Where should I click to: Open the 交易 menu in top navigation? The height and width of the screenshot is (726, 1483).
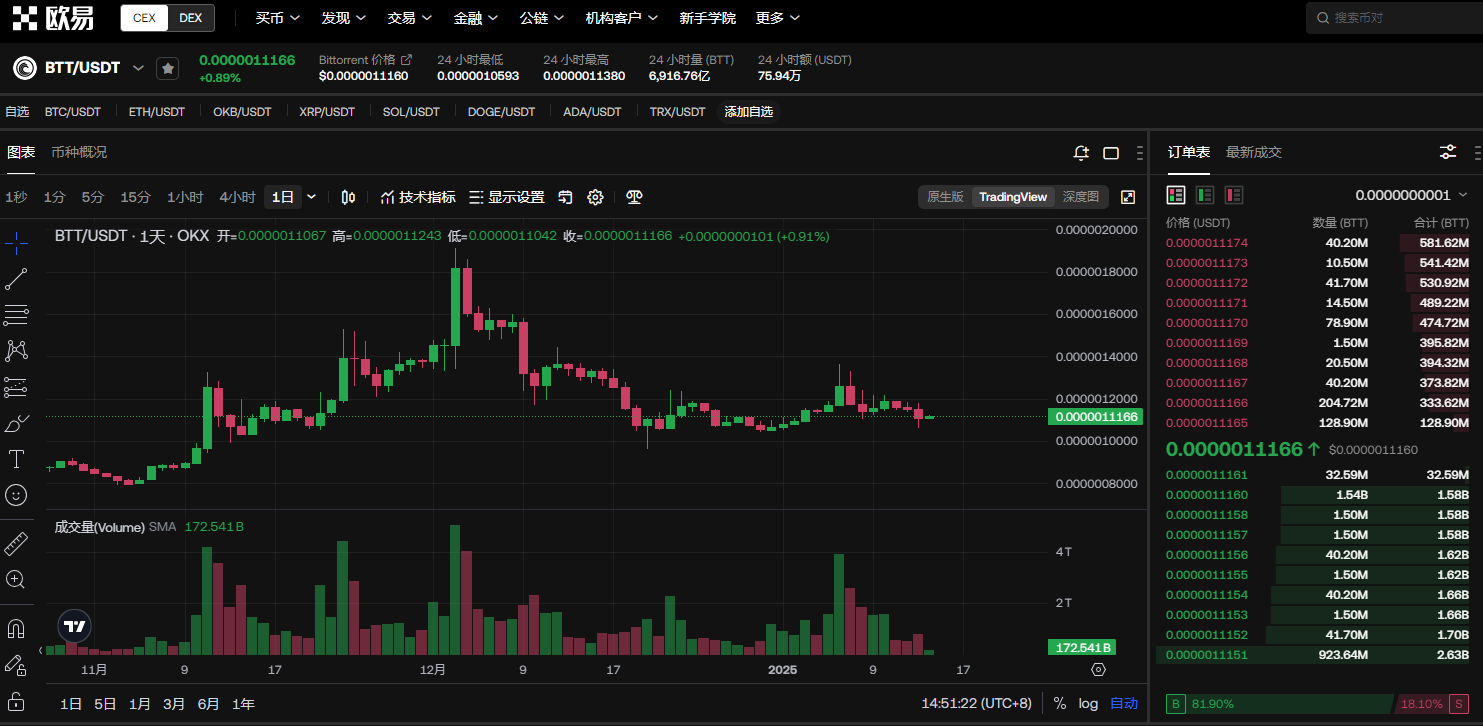410,18
